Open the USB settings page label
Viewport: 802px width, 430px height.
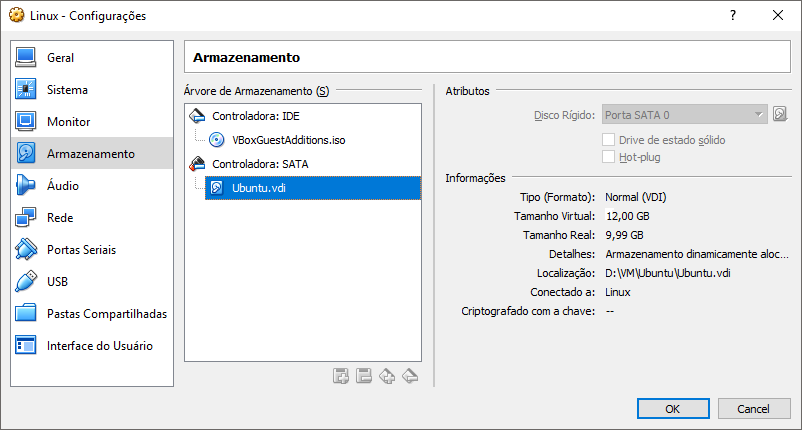[57, 281]
